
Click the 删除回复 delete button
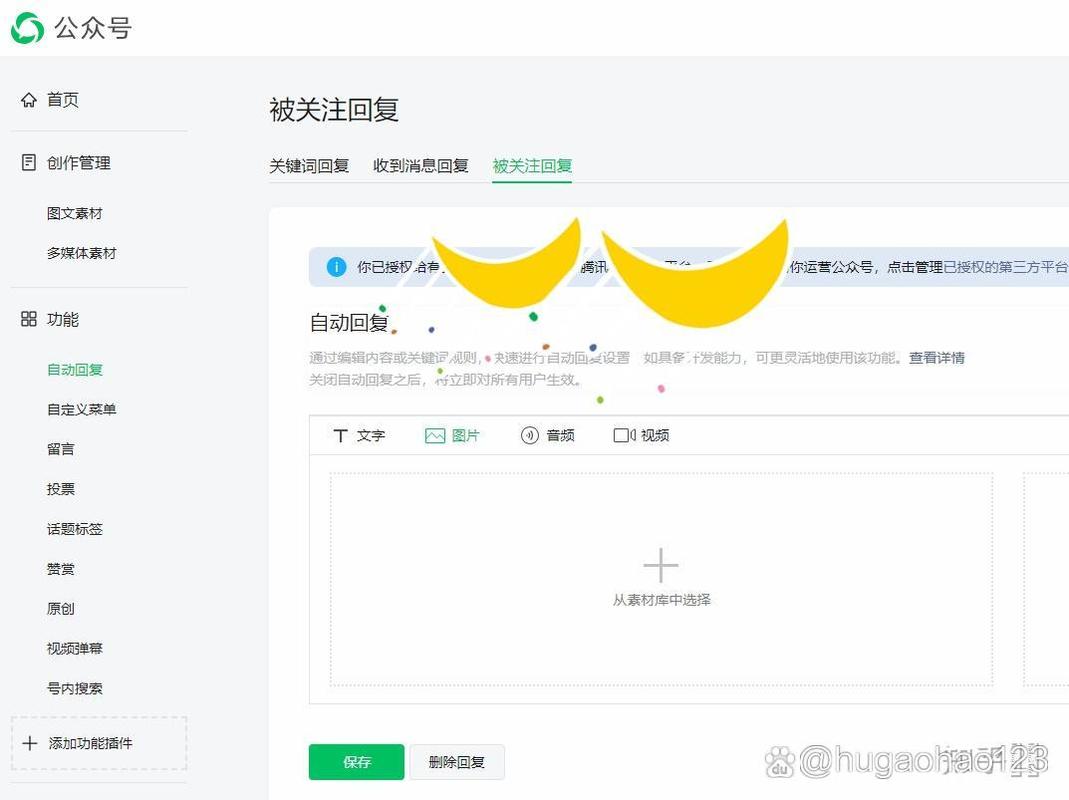[457, 762]
